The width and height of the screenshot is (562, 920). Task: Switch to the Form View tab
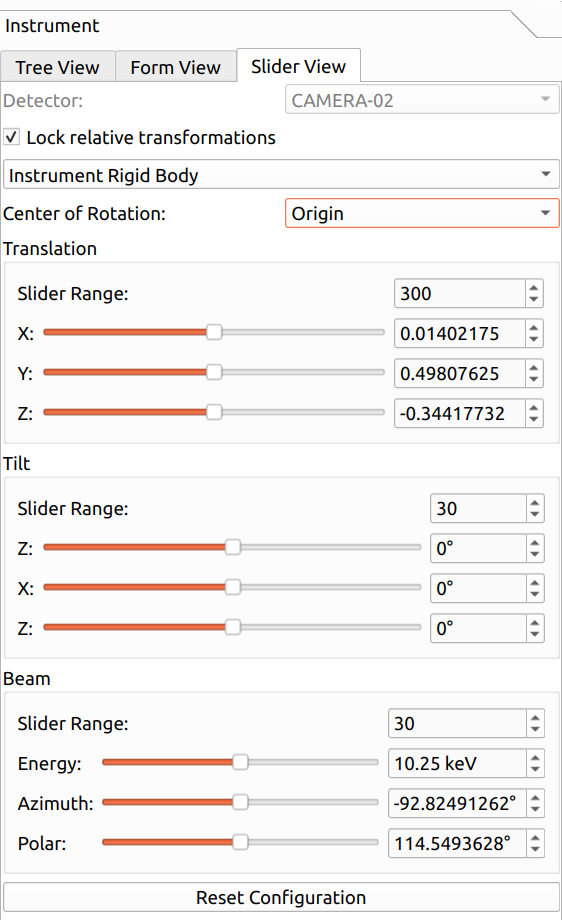point(175,67)
